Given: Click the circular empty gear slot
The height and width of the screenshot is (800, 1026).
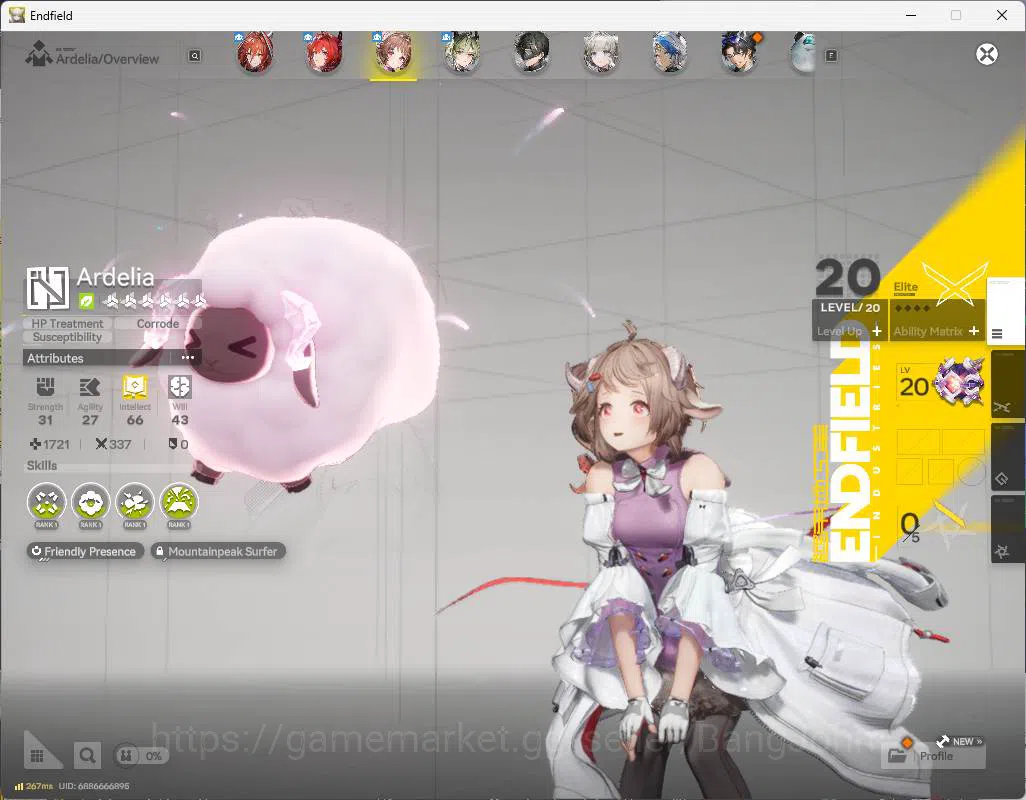Looking at the screenshot, I should tap(971, 471).
